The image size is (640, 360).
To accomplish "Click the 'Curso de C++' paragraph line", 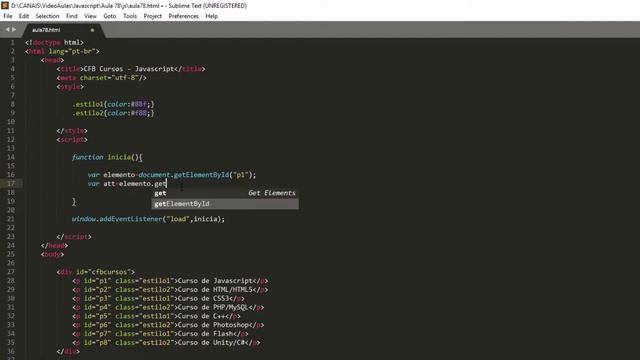I will (x=156, y=316).
